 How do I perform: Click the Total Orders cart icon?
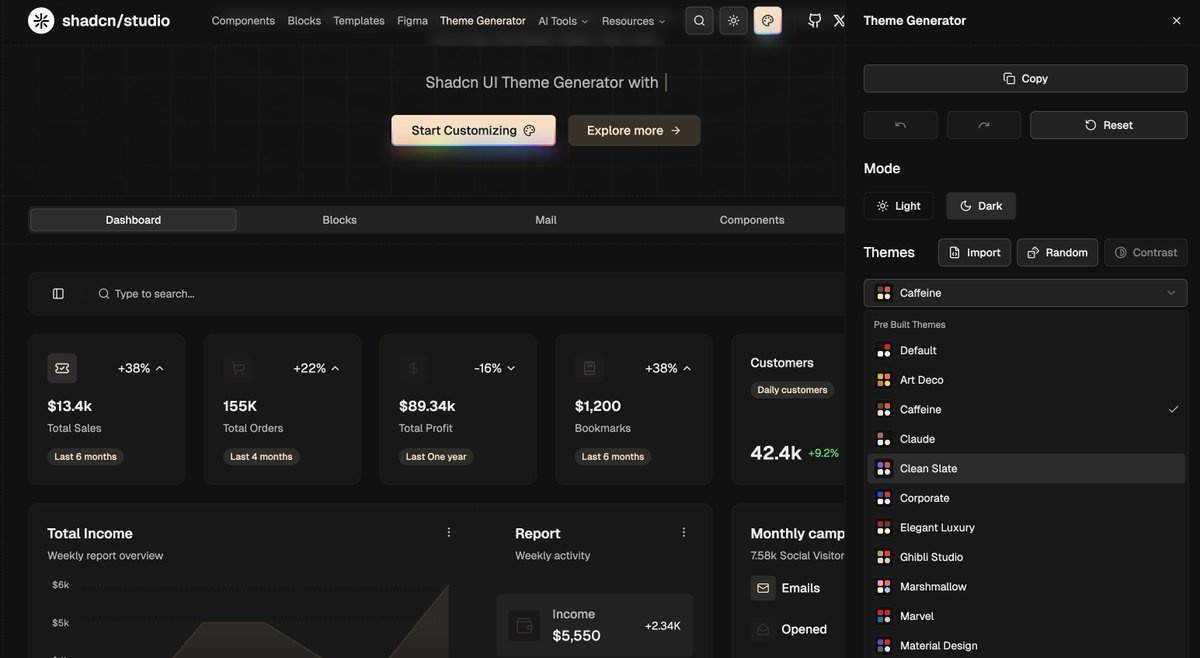point(238,368)
